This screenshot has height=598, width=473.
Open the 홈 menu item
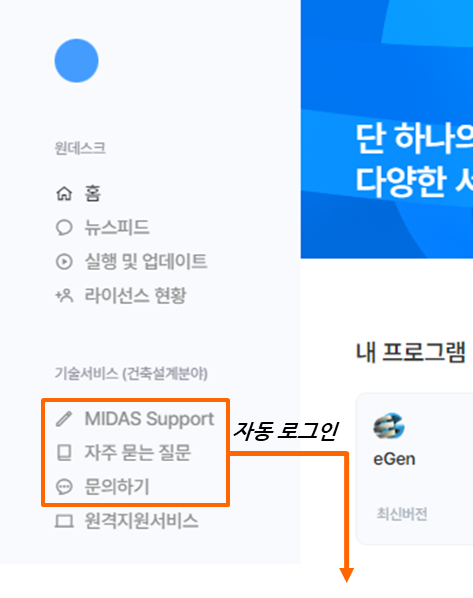pos(93,193)
